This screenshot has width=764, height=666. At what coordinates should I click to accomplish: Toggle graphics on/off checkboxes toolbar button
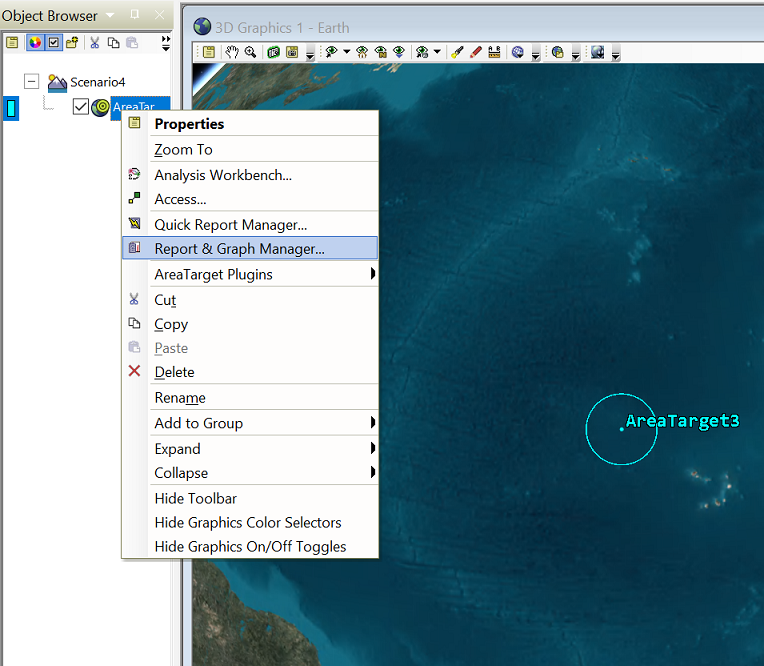[x=54, y=43]
